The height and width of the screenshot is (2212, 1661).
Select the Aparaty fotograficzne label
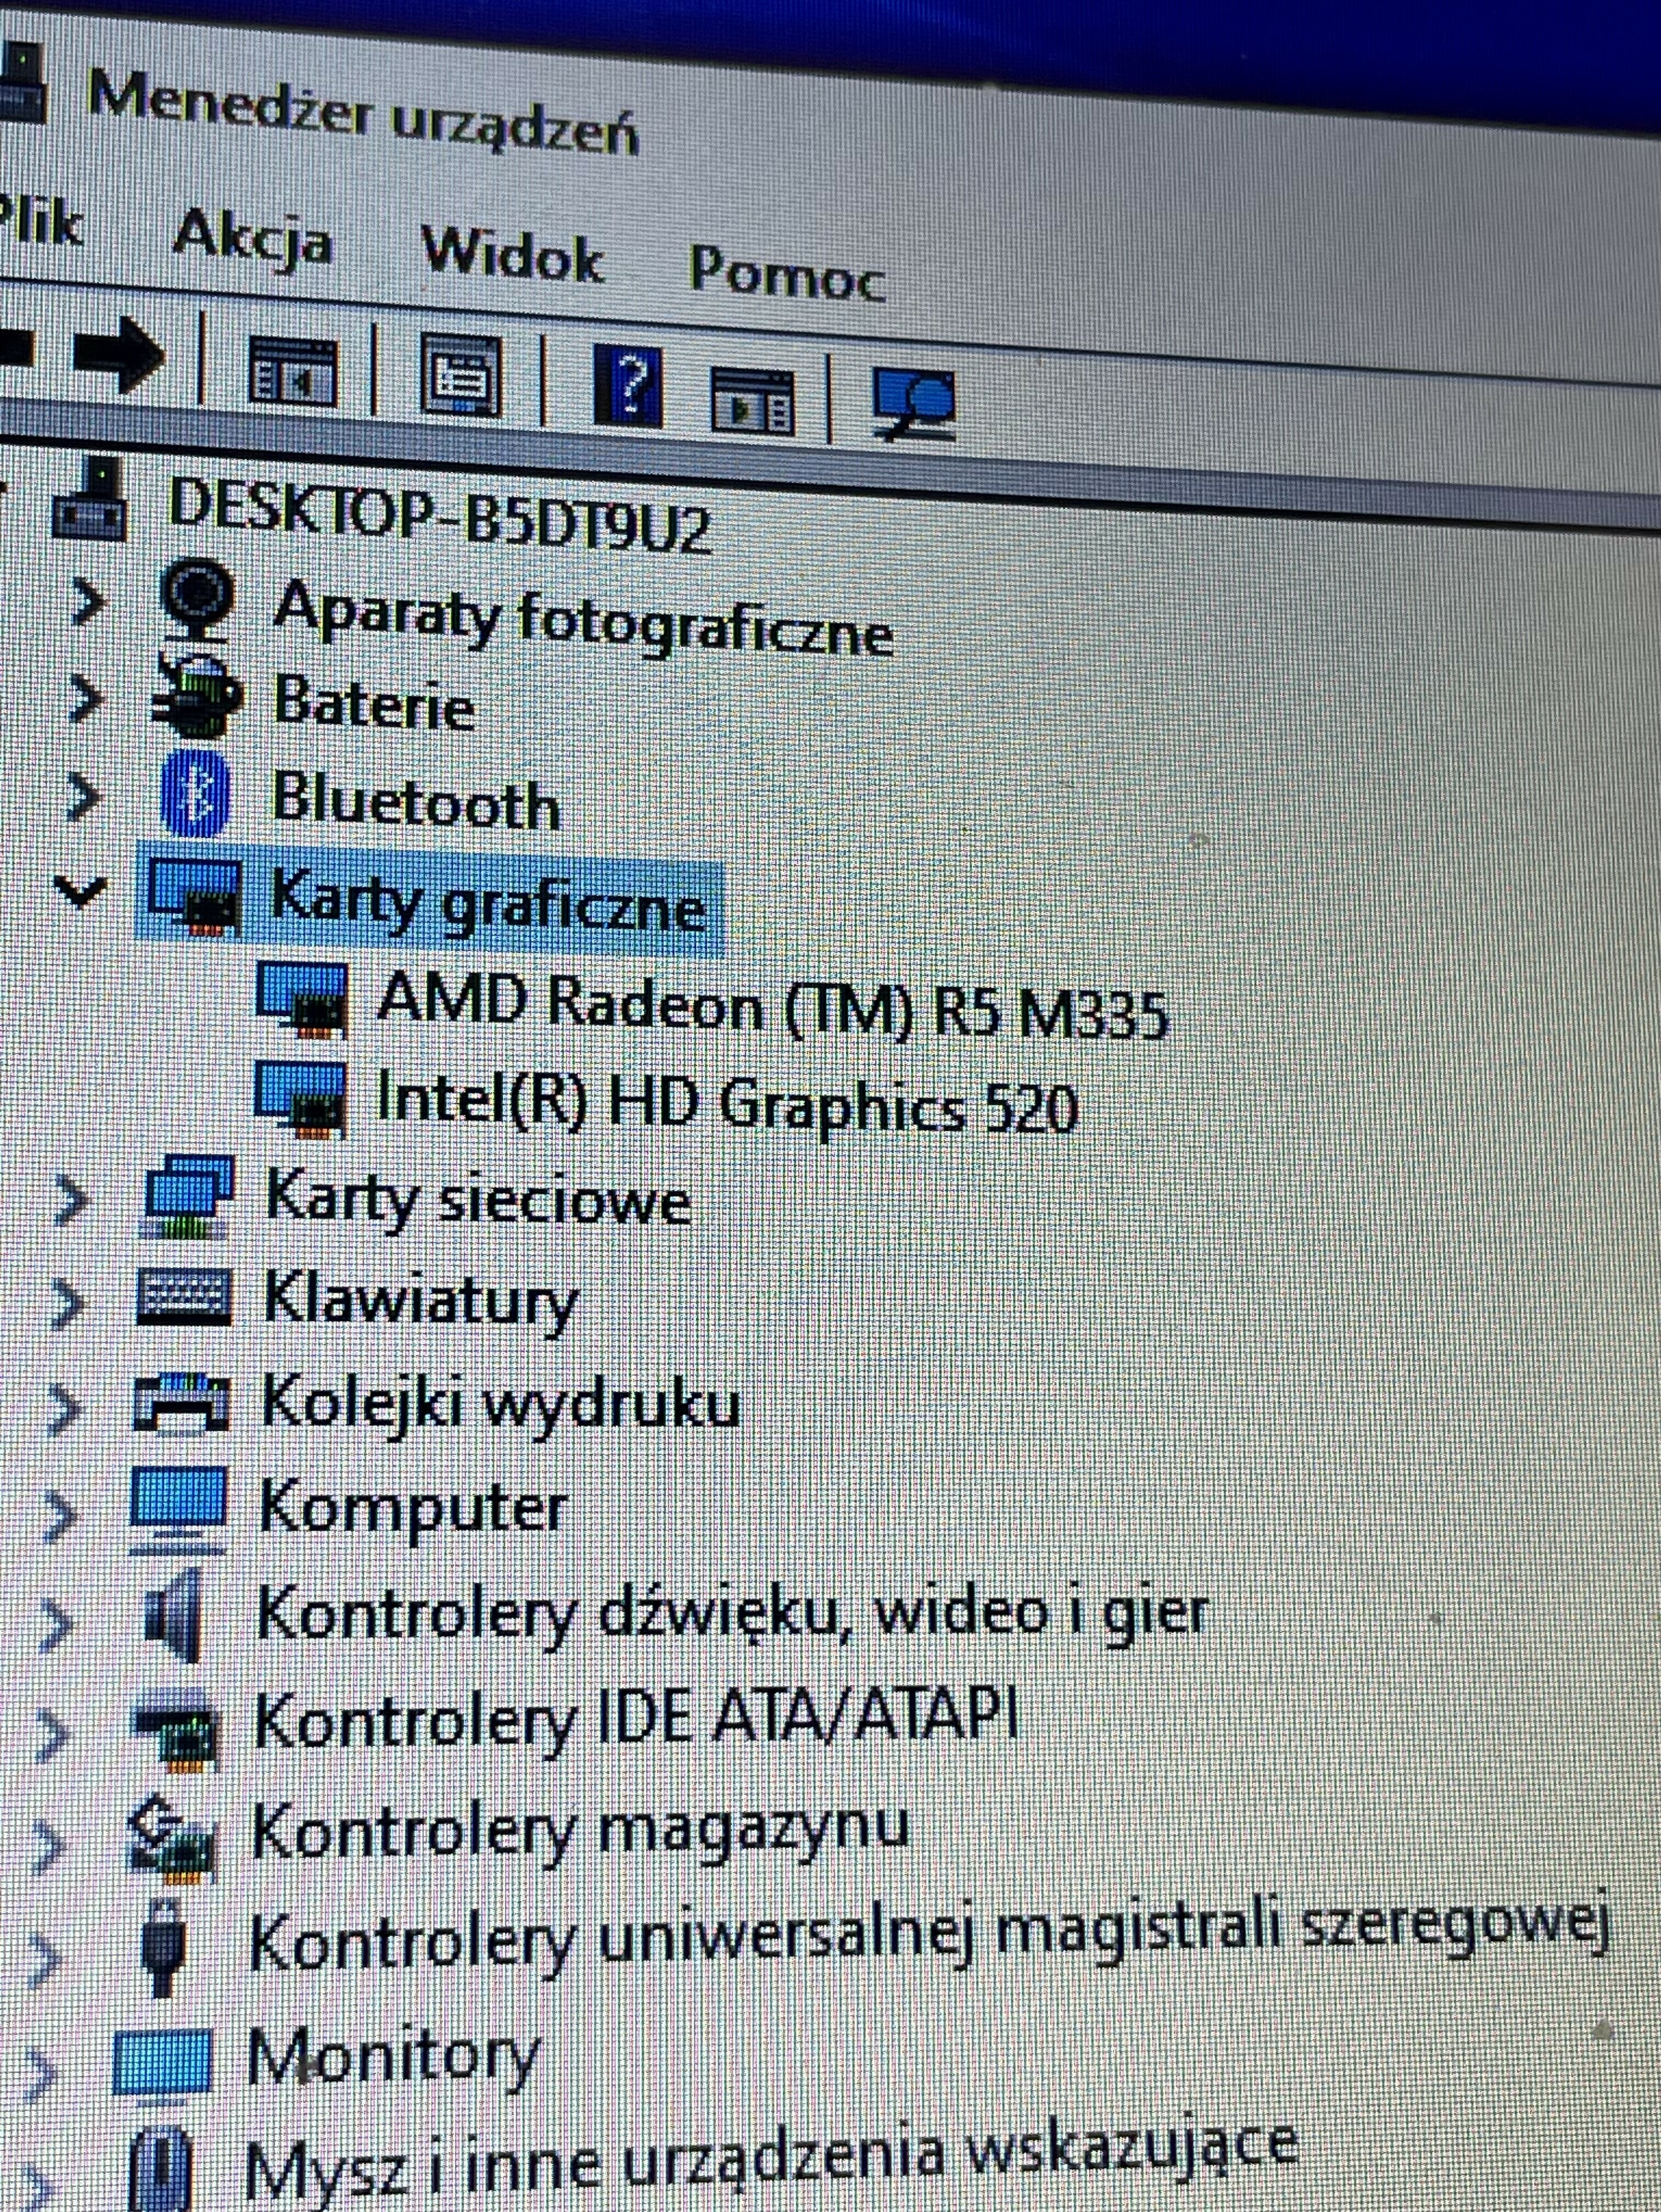coord(583,620)
